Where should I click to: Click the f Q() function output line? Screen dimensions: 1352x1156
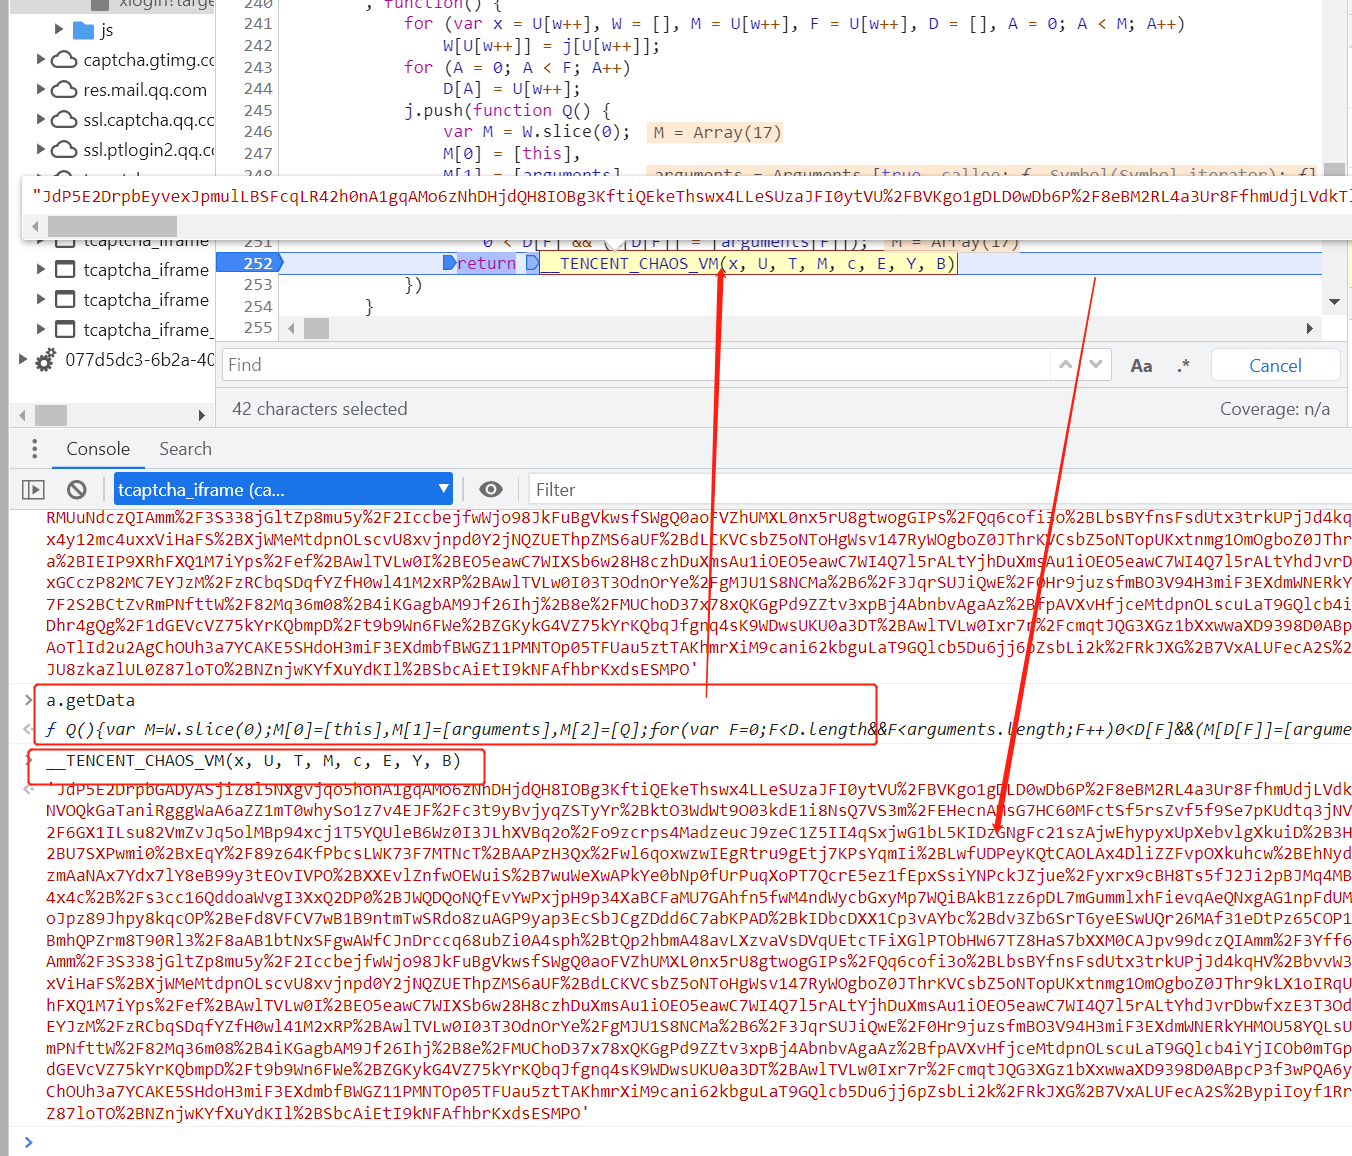pyautogui.click(x=698, y=729)
